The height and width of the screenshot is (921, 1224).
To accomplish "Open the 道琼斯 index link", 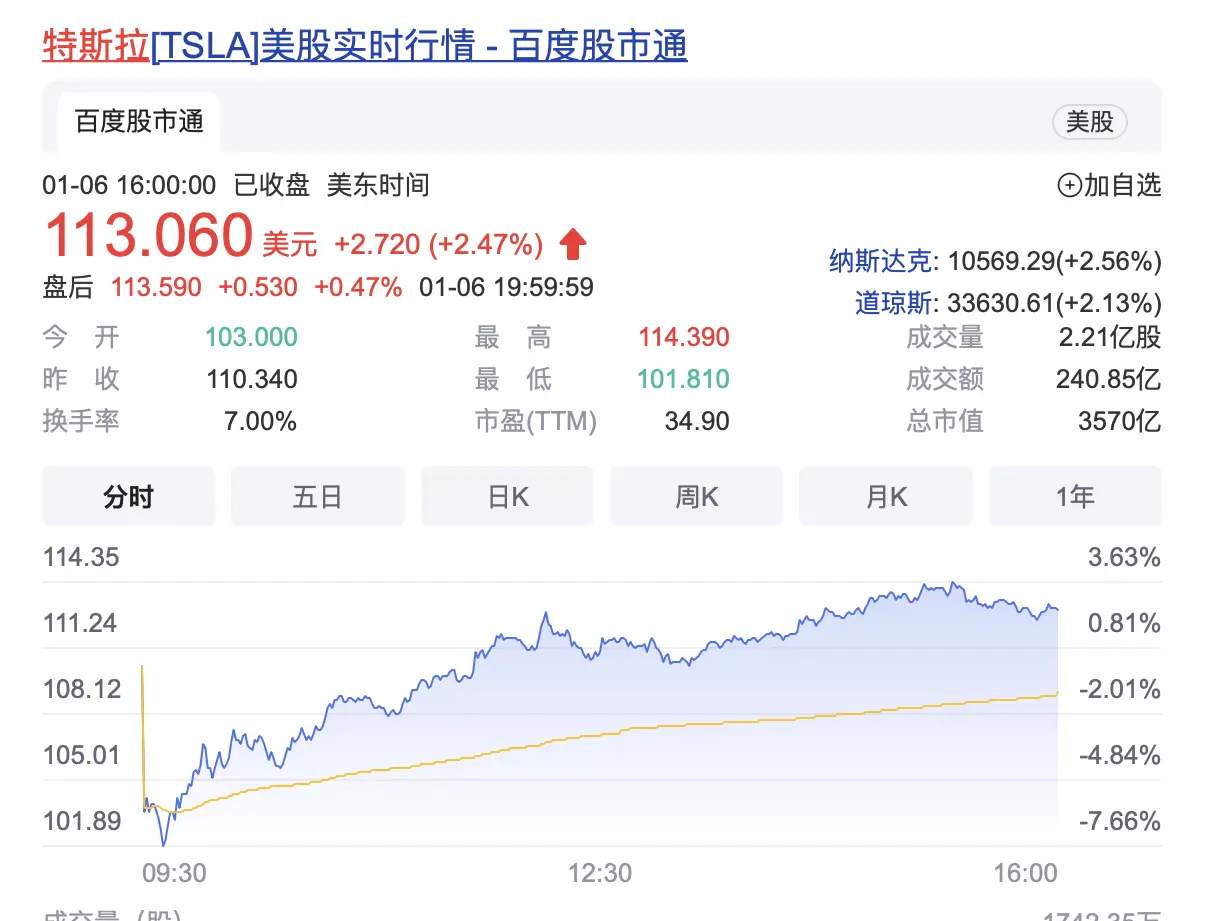I will point(897,302).
